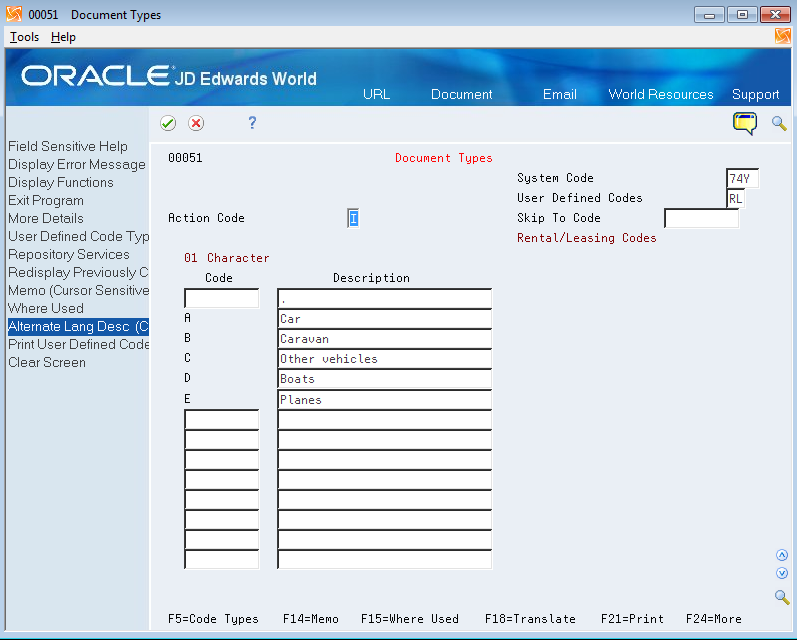This screenshot has width=797, height=640.
Task: Click the first blank Code field
Action: click(222, 298)
